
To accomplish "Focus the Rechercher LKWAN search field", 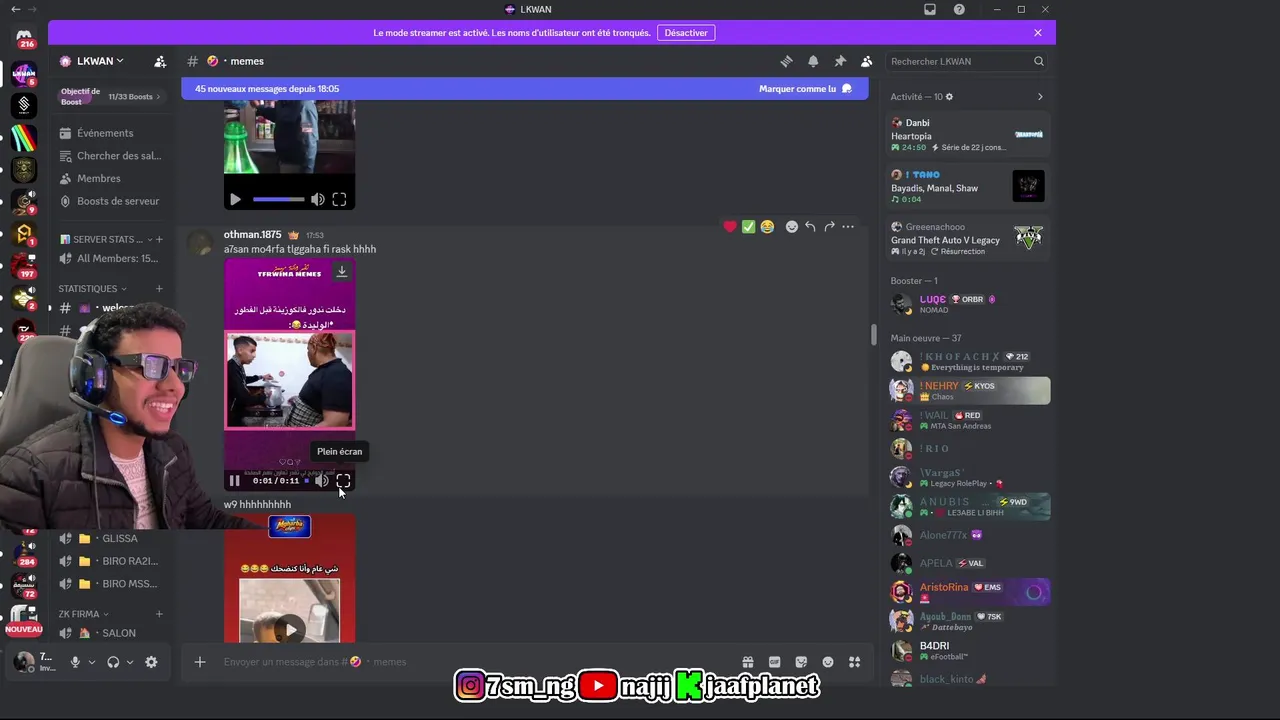I will [967, 61].
